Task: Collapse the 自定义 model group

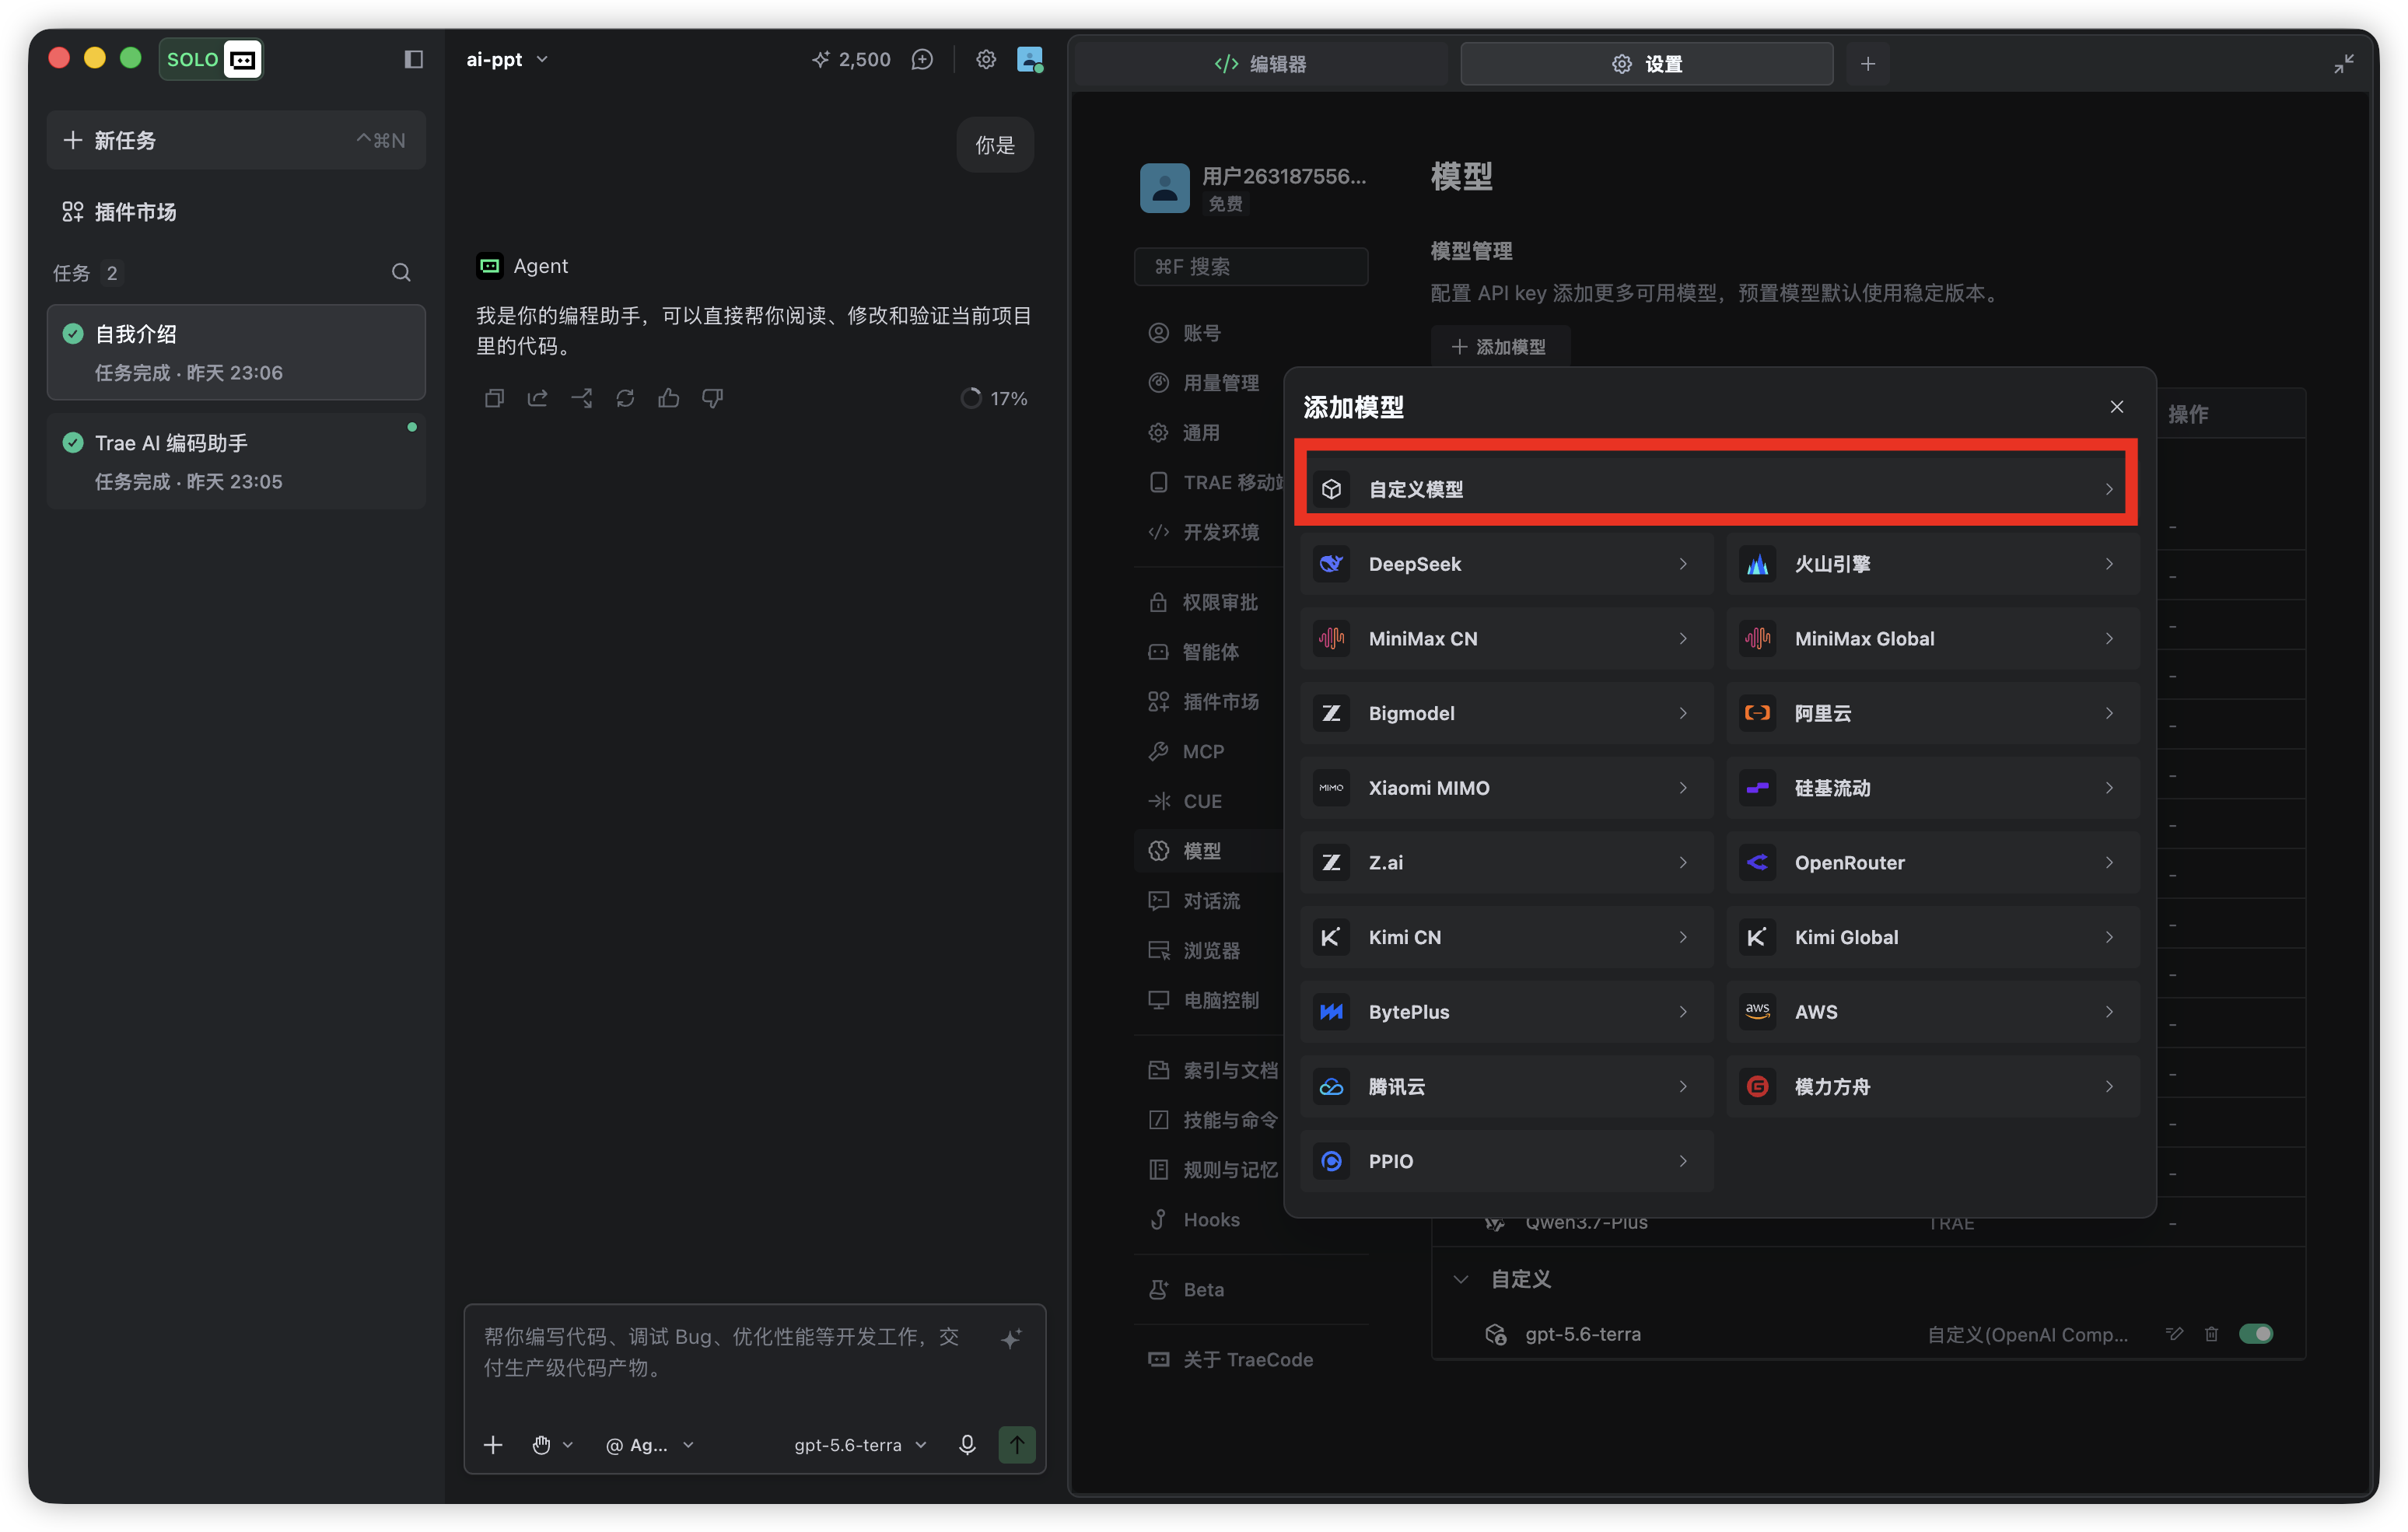Action: 1460,1279
